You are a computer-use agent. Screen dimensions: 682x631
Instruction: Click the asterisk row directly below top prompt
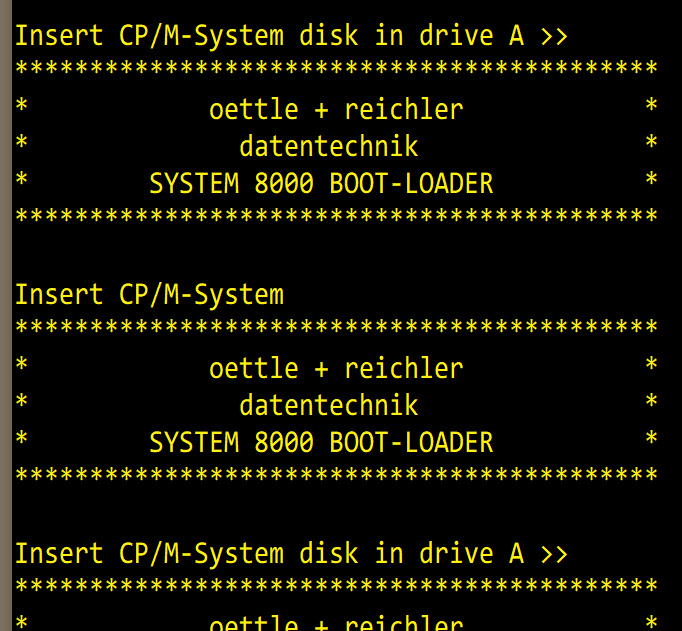tap(336, 70)
